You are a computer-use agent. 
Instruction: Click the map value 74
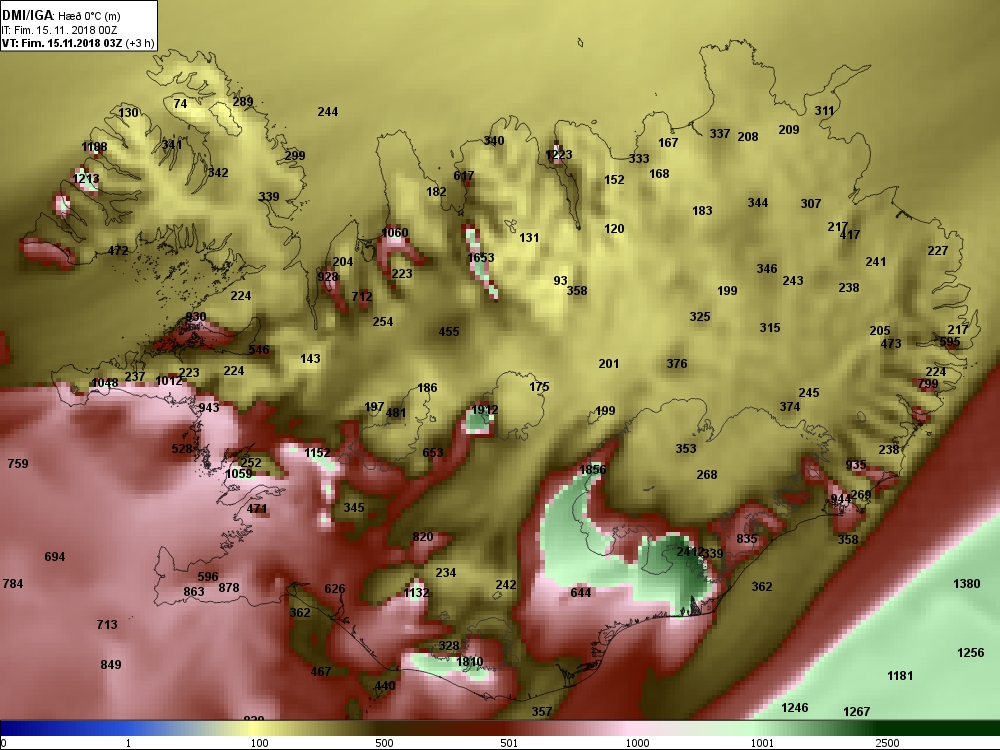click(180, 103)
